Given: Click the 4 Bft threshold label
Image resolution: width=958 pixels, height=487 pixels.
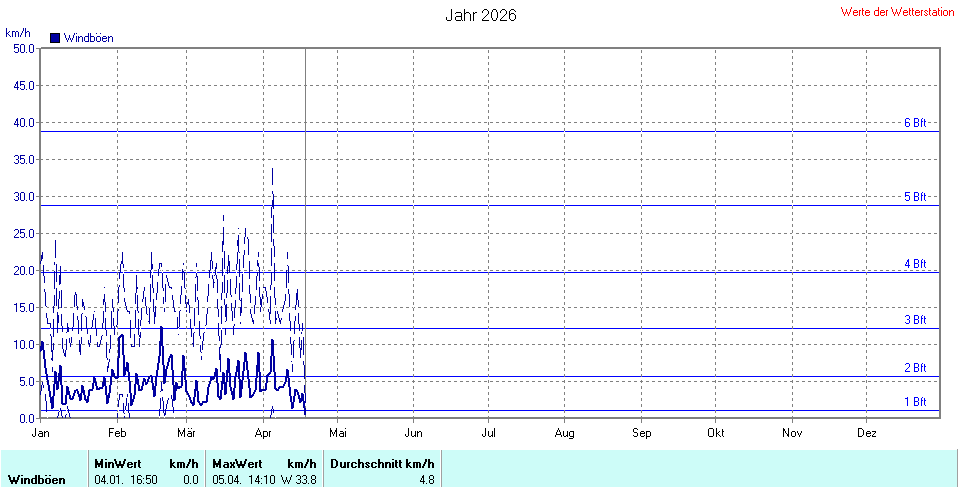Looking at the screenshot, I should click(x=915, y=264).
